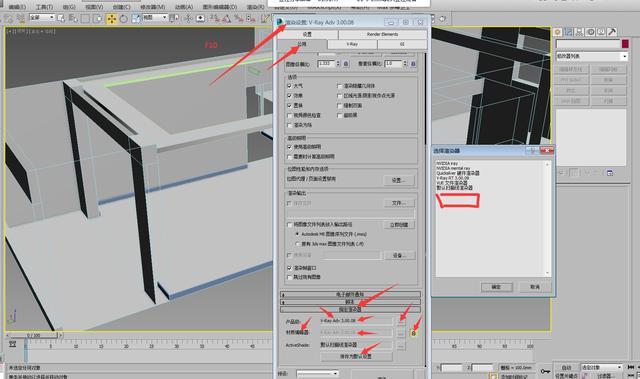
Task: Expand the Email Notifications rollout
Action: [x=350, y=294]
